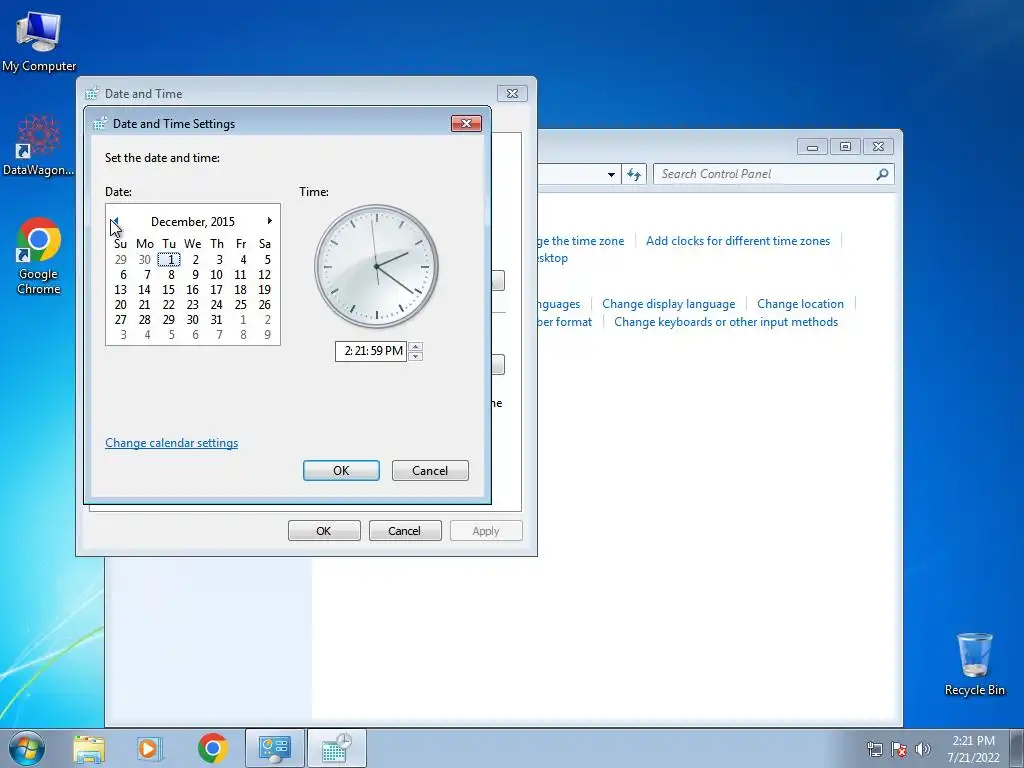Click the search magnifier in Control Panel
Image resolution: width=1024 pixels, height=768 pixels.
882,174
